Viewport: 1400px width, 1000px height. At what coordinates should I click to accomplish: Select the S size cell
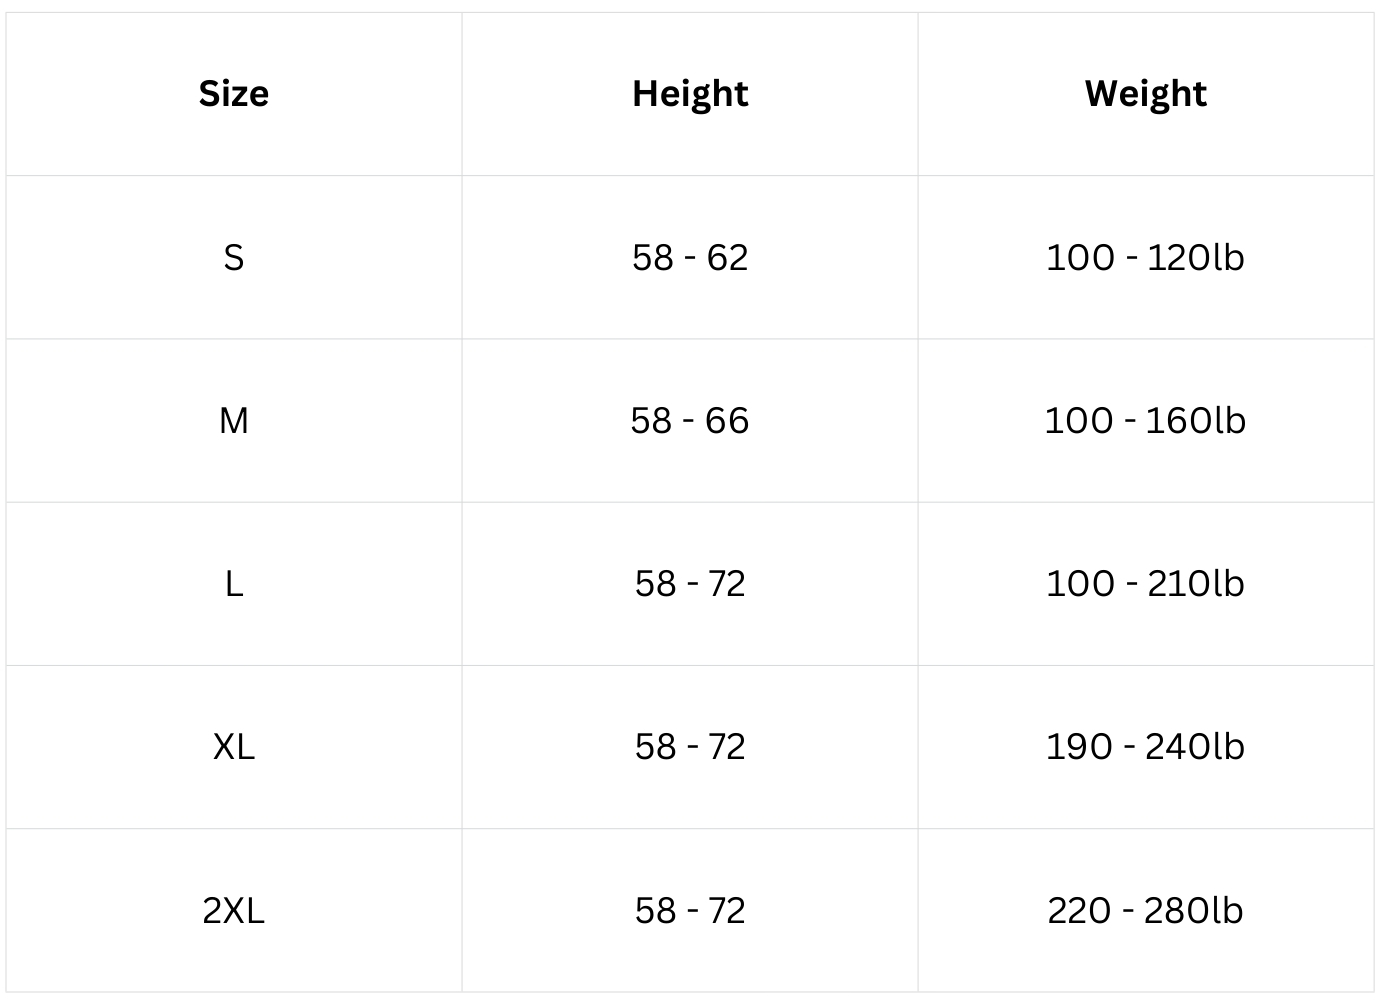(x=233, y=258)
